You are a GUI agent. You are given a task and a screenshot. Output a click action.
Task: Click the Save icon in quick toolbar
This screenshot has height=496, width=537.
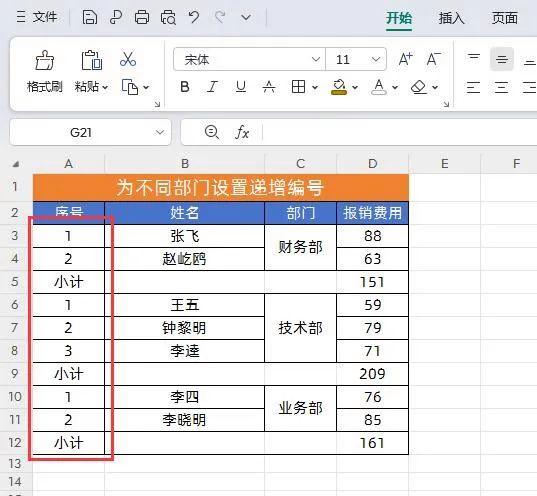pos(90,17)
